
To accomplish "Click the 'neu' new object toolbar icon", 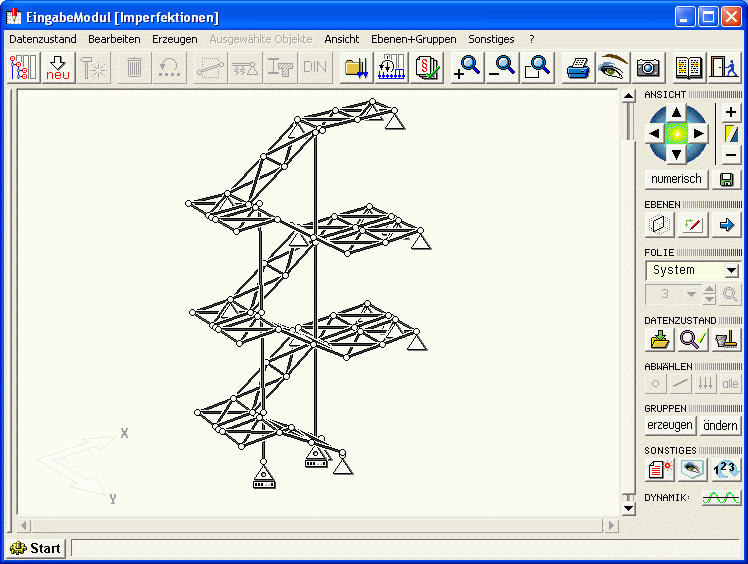I will tap(58, 67).
